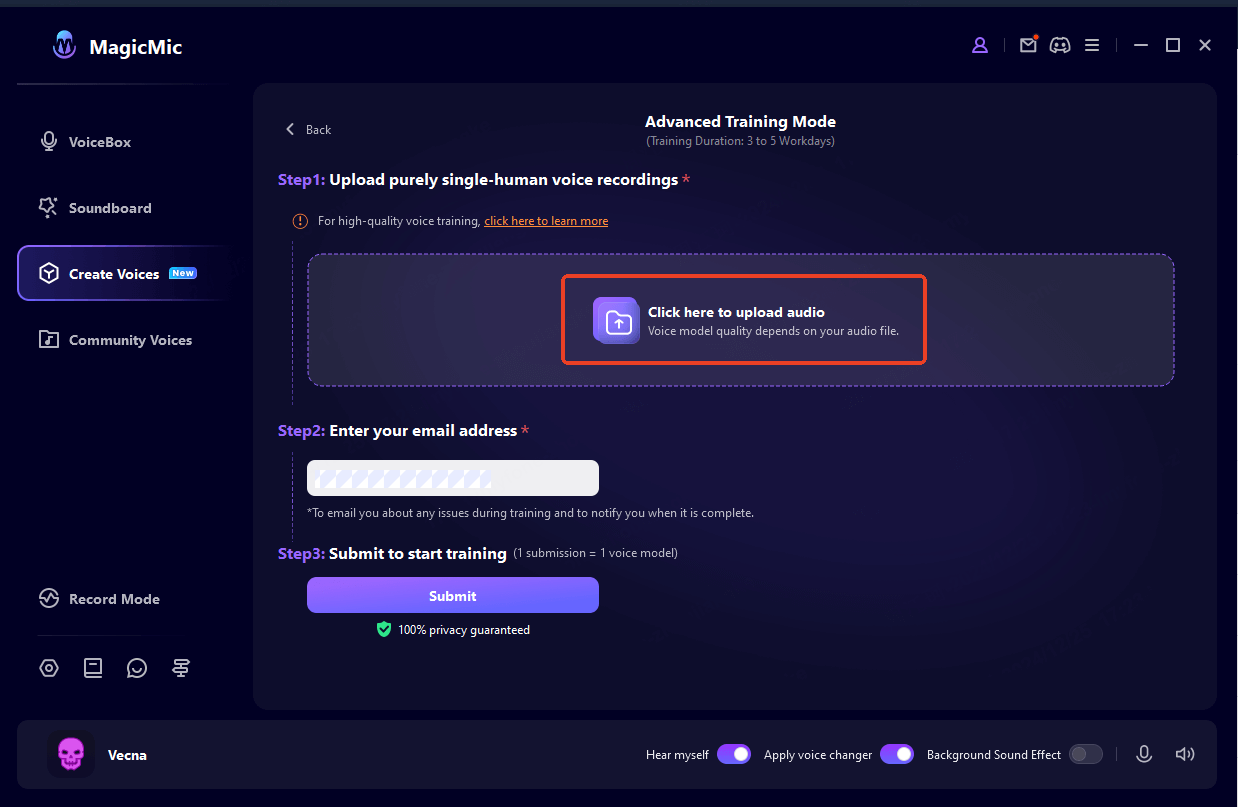Viewport: 1238px width, 807px height.
Task: Click the signpost icon in sidebar
Action: click(181, 668)
